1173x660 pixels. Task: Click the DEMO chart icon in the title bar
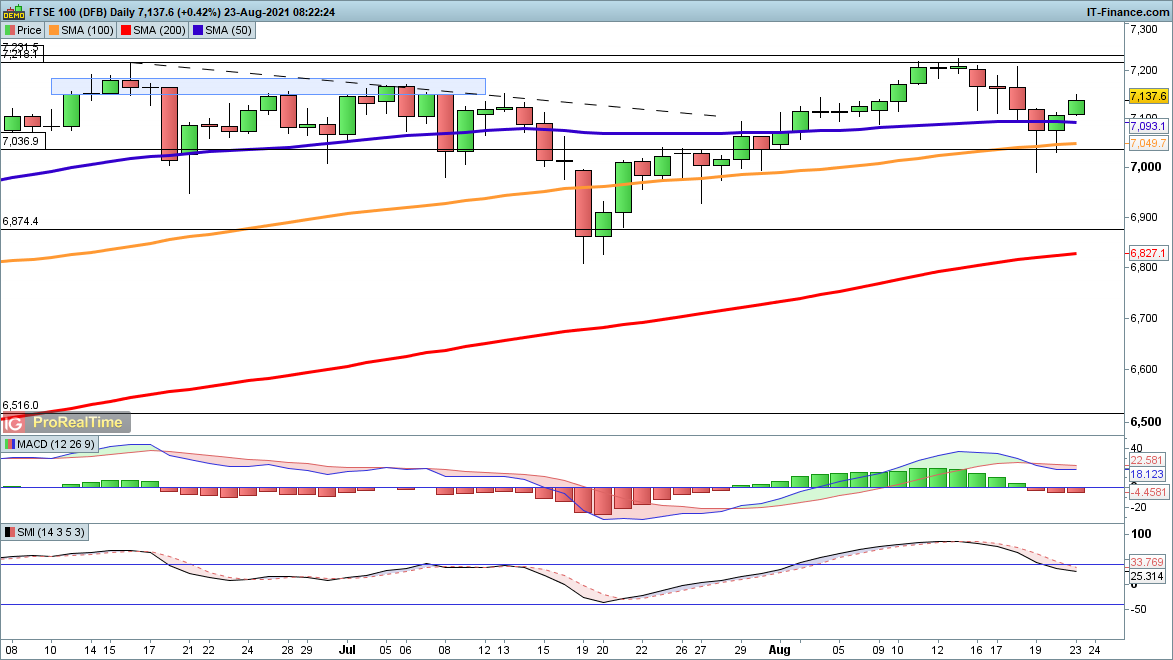pyautogui.click(x=12, y=12)
